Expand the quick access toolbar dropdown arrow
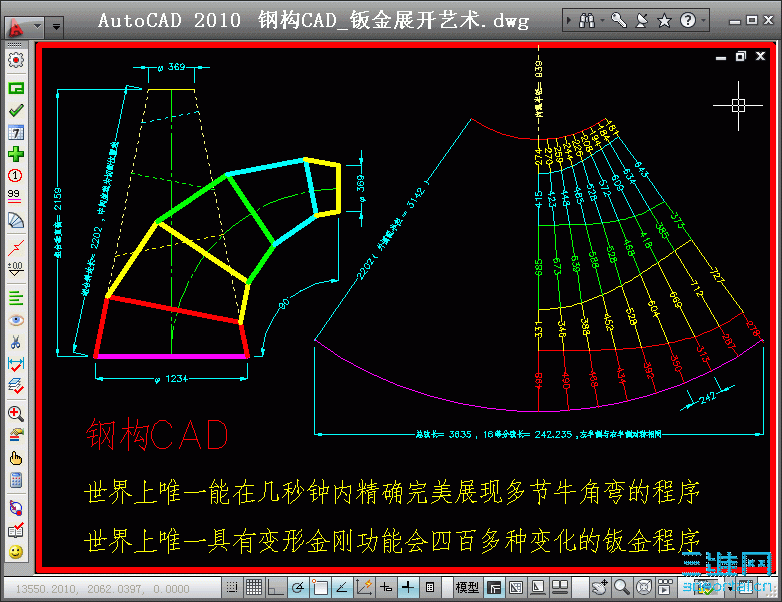 pos(56,27)
